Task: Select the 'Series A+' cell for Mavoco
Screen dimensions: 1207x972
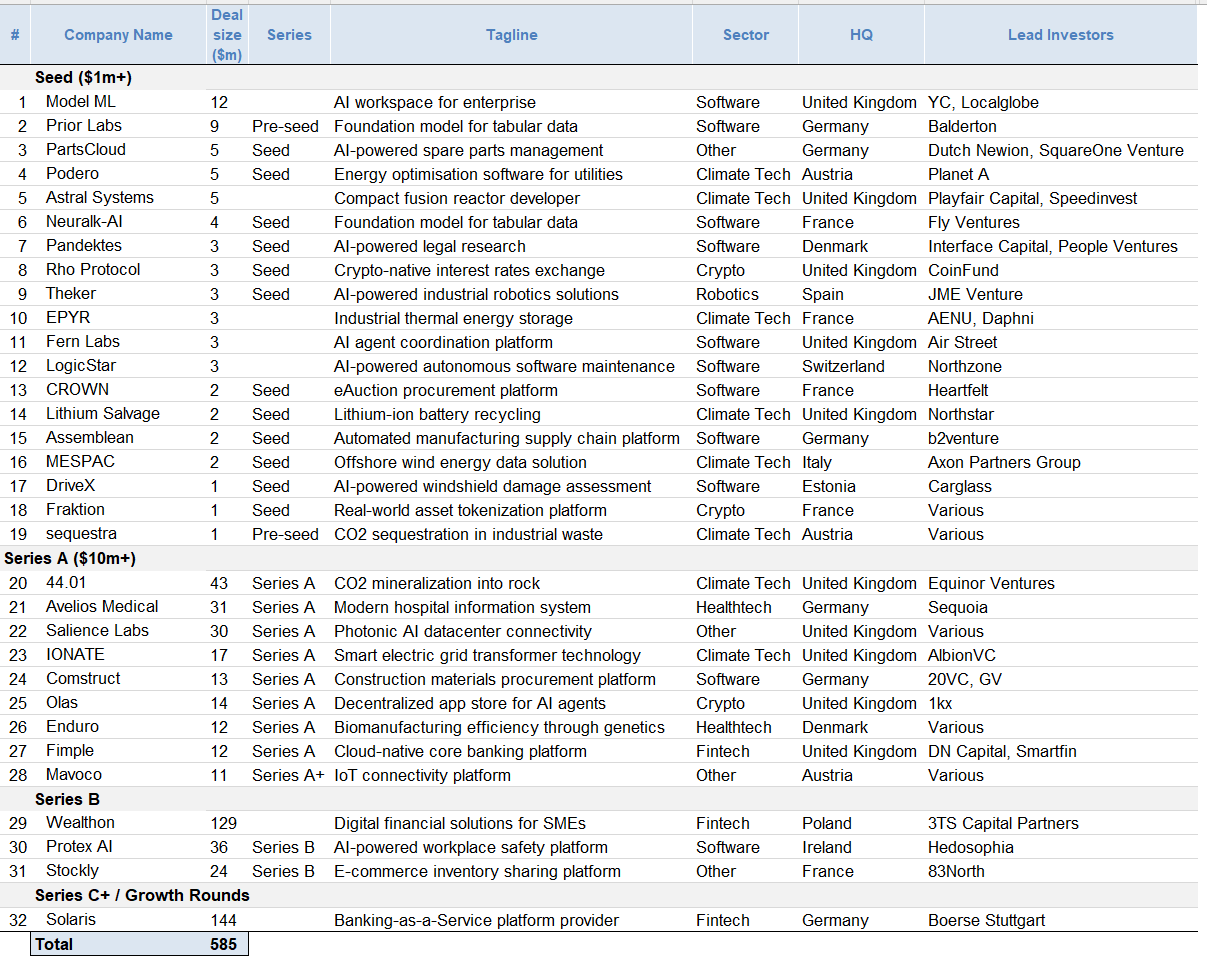Action: 288,775
